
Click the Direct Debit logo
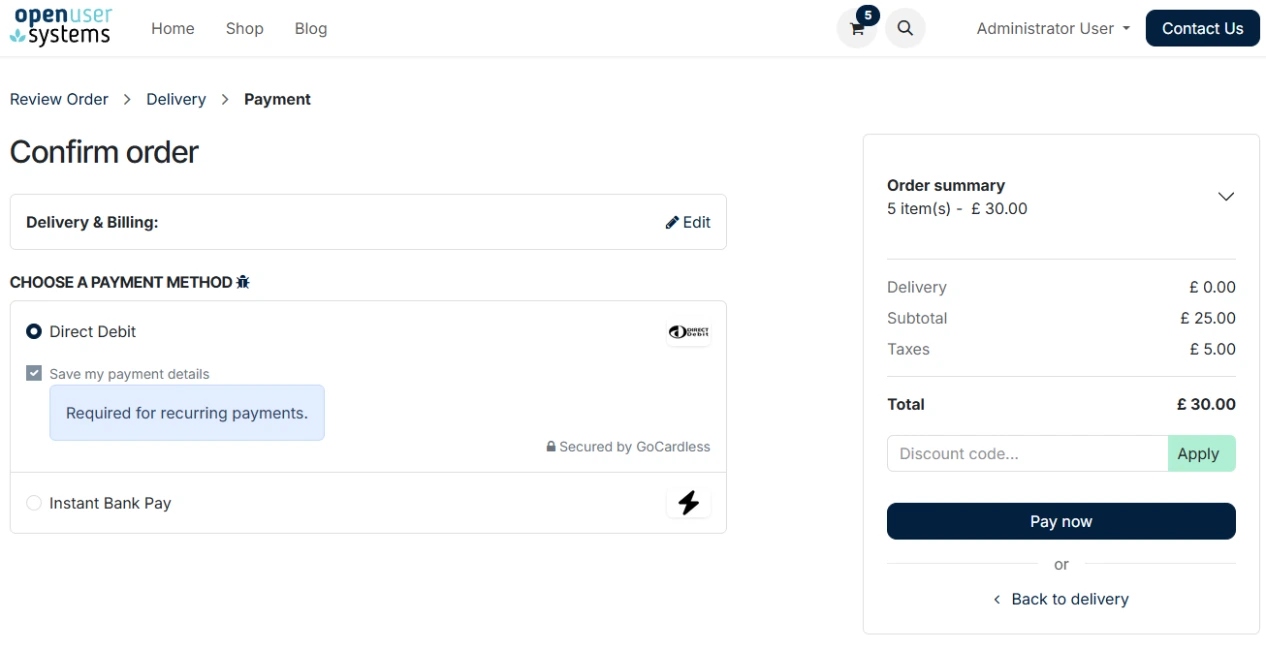tap(688, 332)
